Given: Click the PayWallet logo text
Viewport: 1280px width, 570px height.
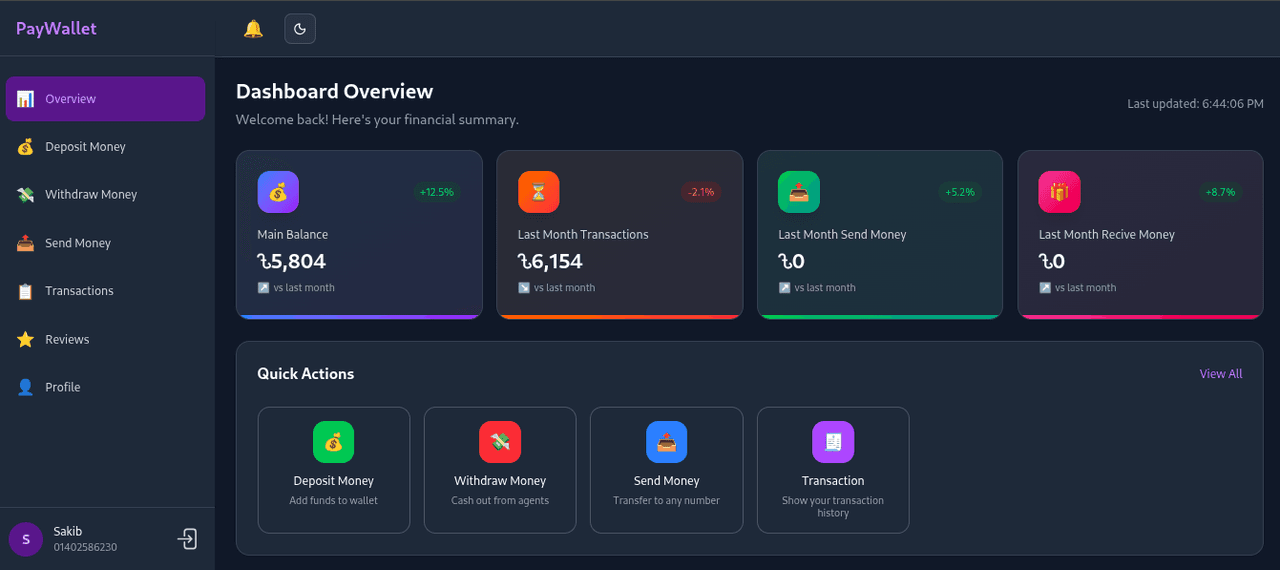Looking at the screenshot, I should (x=56, y=29).
